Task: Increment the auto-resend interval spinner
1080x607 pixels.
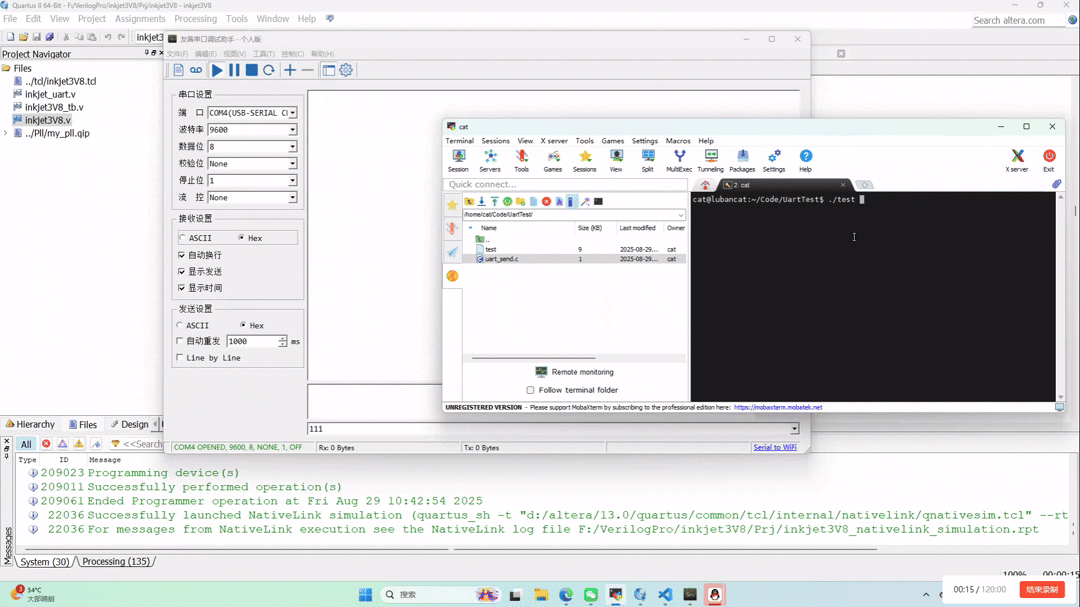Action: (x=282, y=338)
